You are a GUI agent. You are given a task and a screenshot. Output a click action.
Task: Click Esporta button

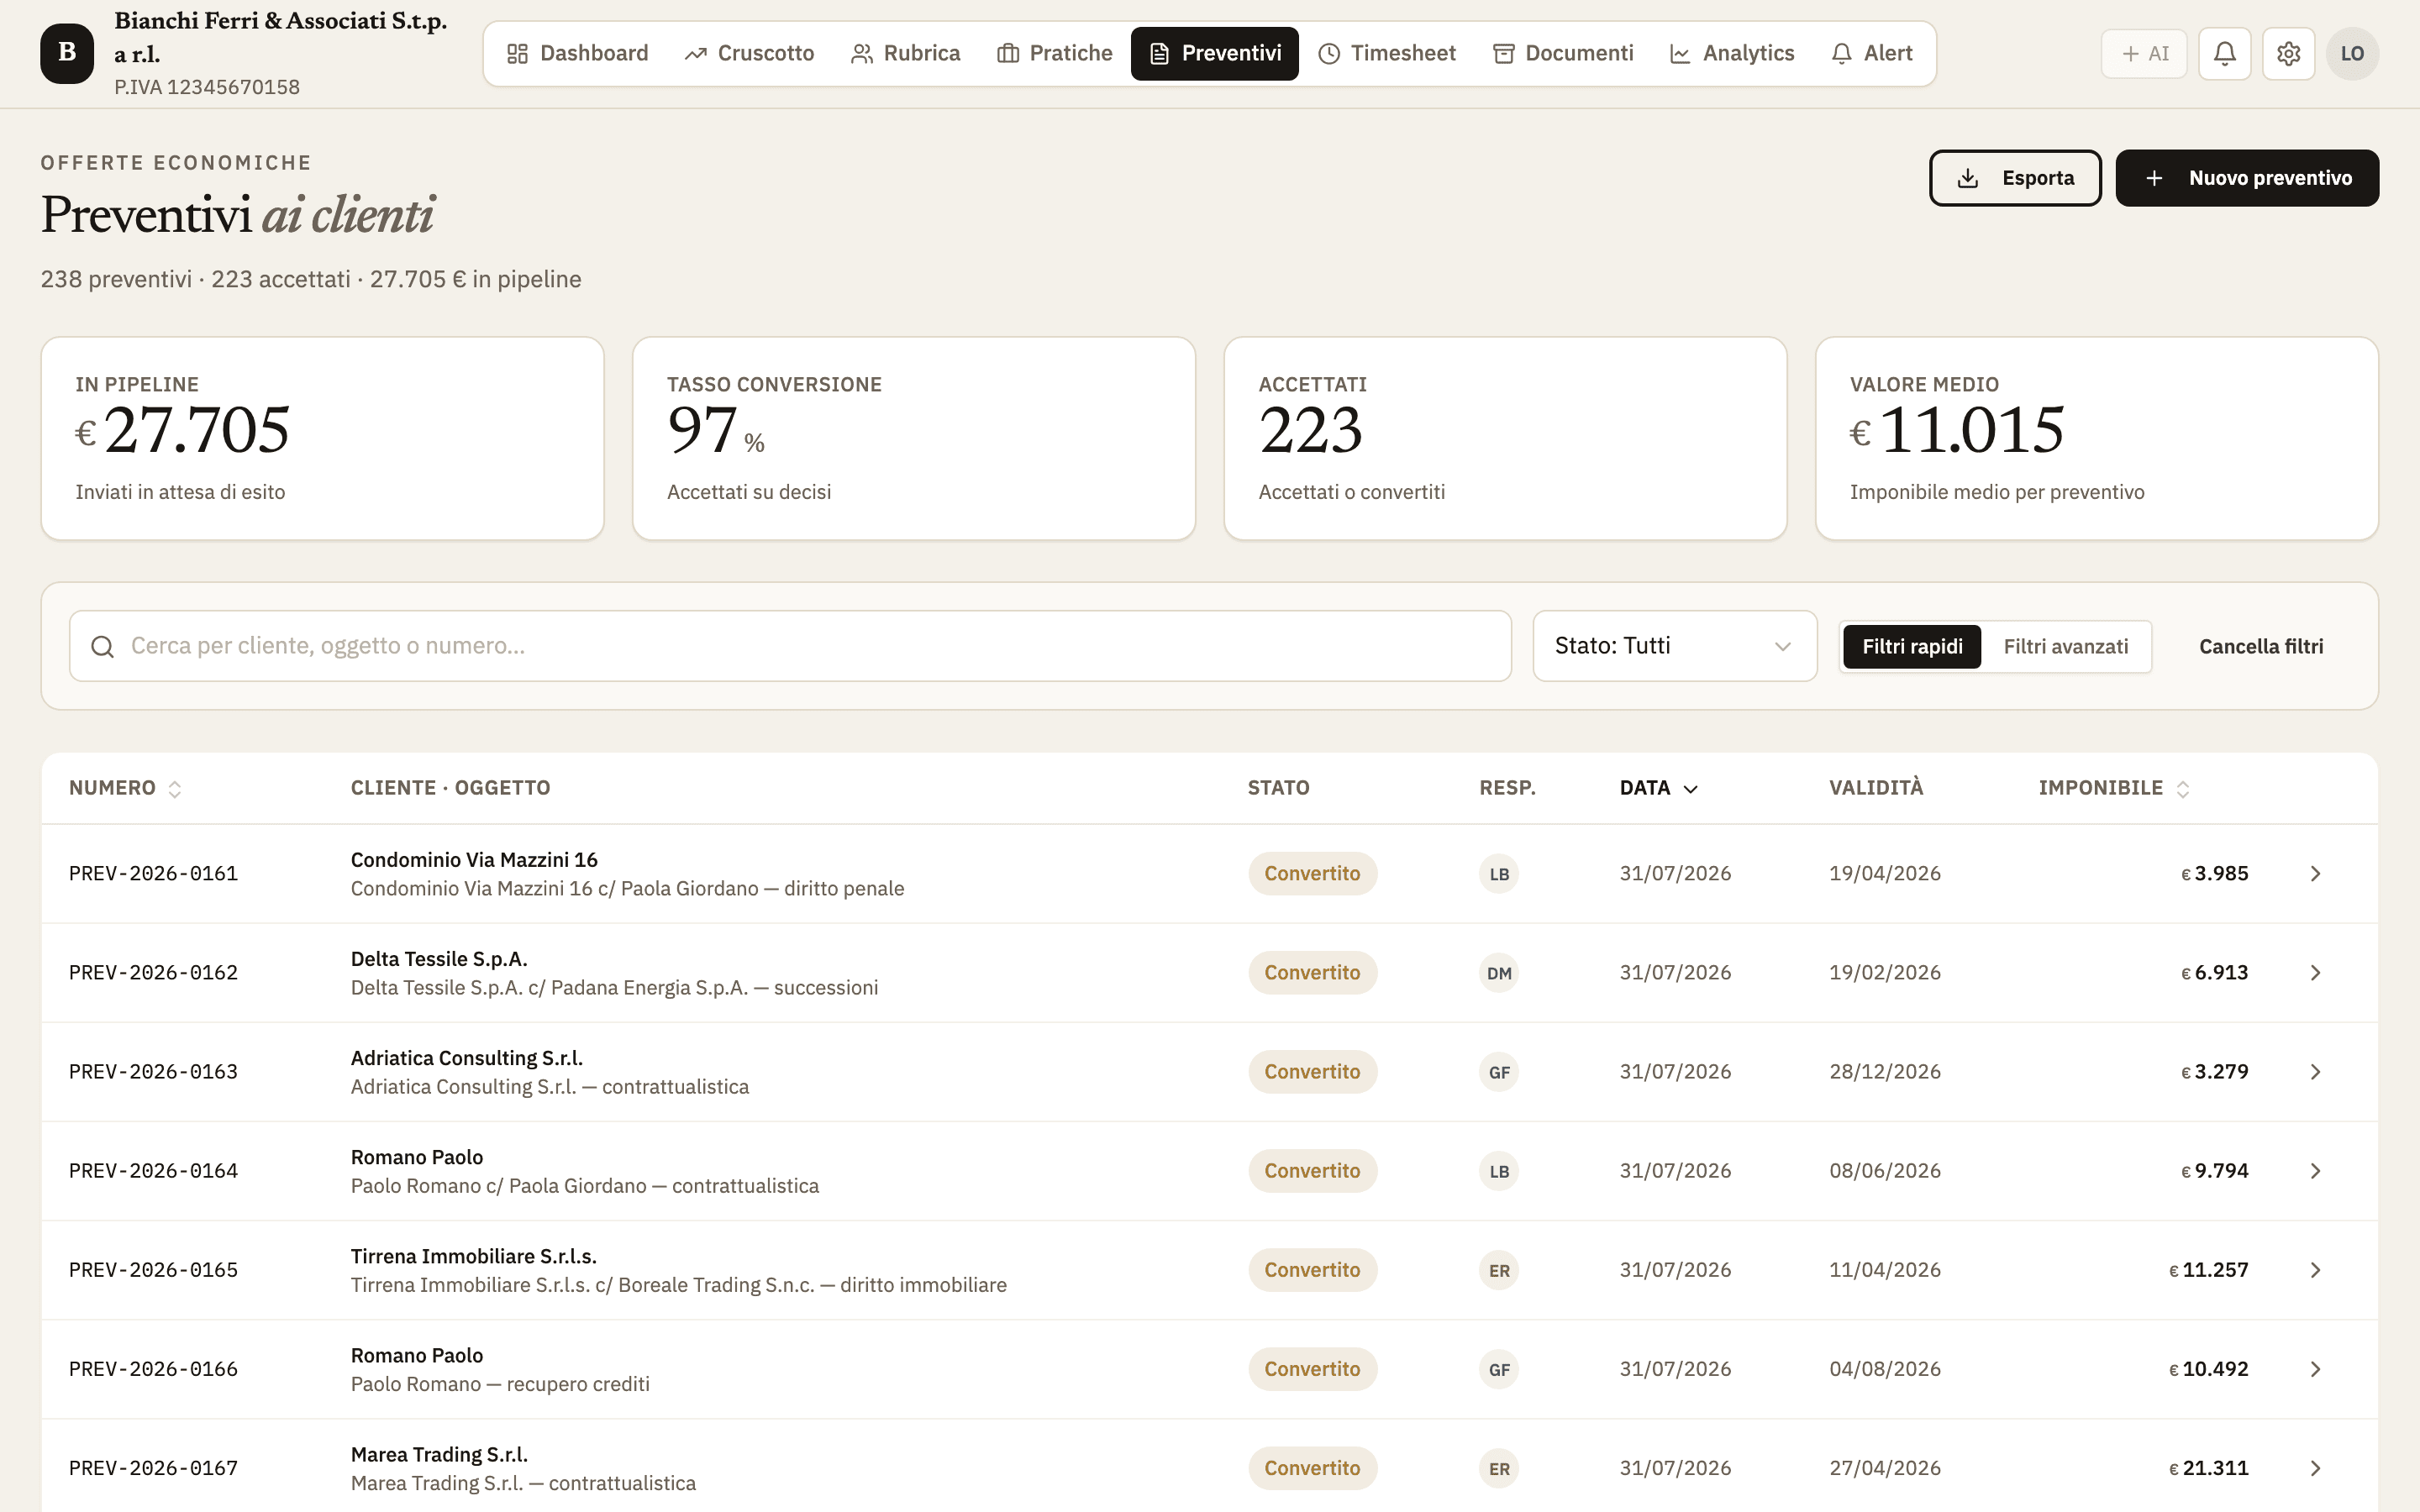point(2015,178)
